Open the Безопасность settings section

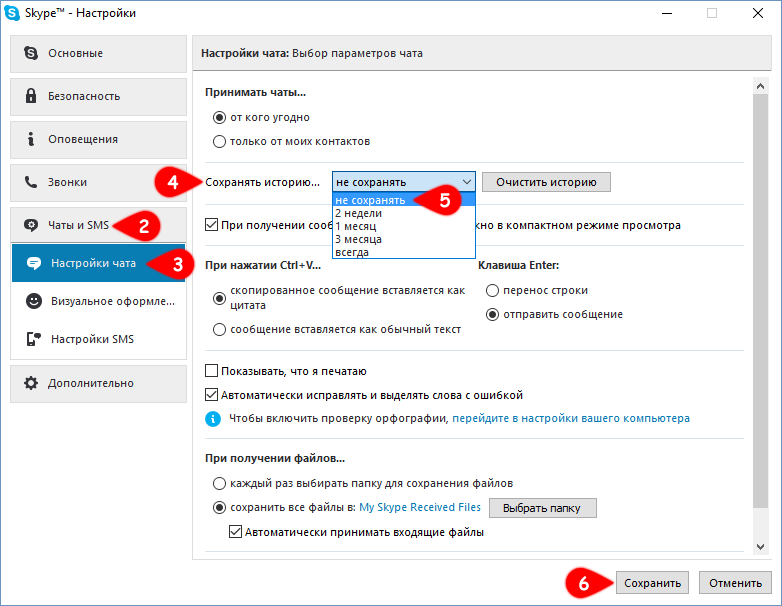[x=98, y=96]
